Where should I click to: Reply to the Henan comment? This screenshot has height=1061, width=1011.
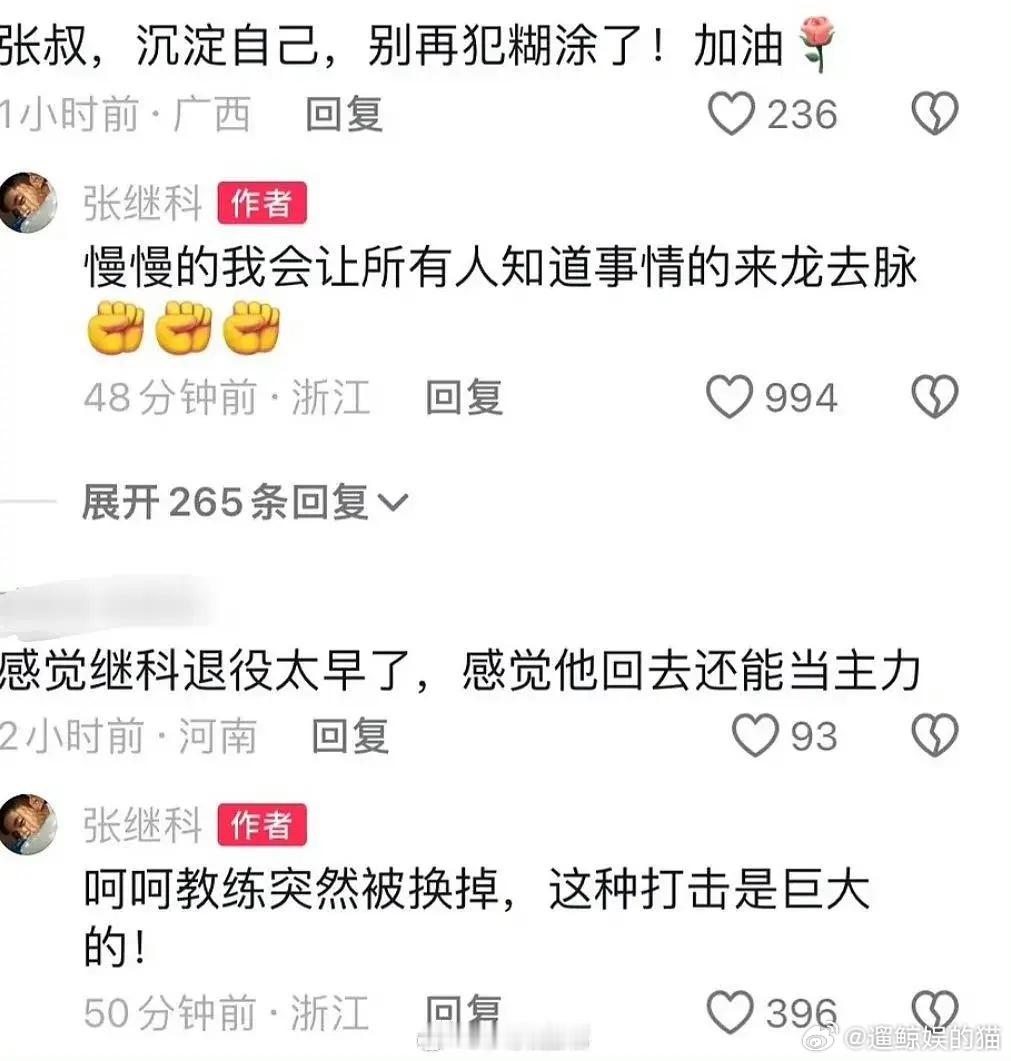pyautogui.click(x=350, y=736)
